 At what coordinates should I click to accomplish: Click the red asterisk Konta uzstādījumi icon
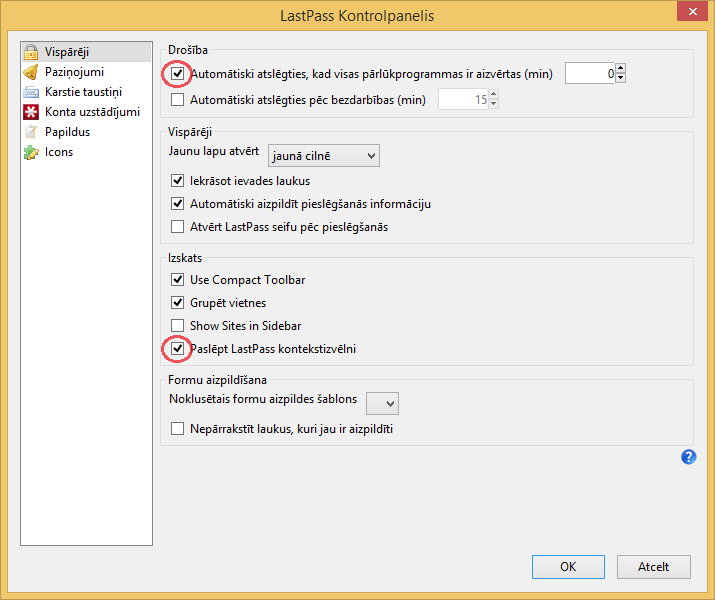pos(31,112)
